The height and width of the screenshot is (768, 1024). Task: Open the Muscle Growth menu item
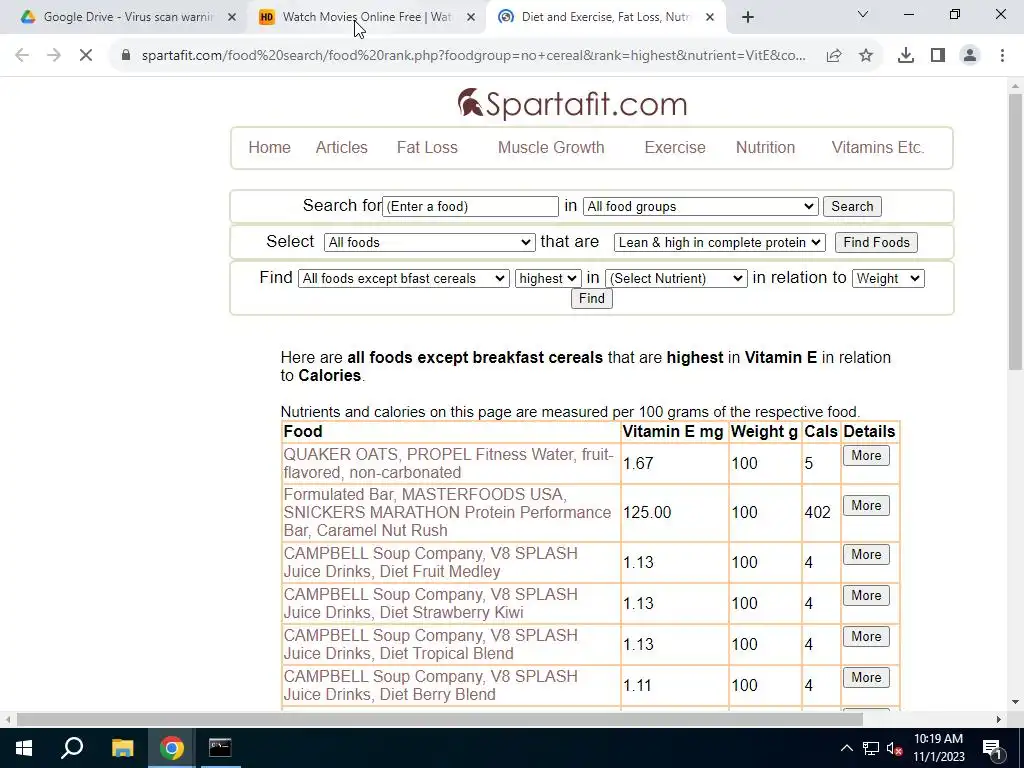coord(551,148)
